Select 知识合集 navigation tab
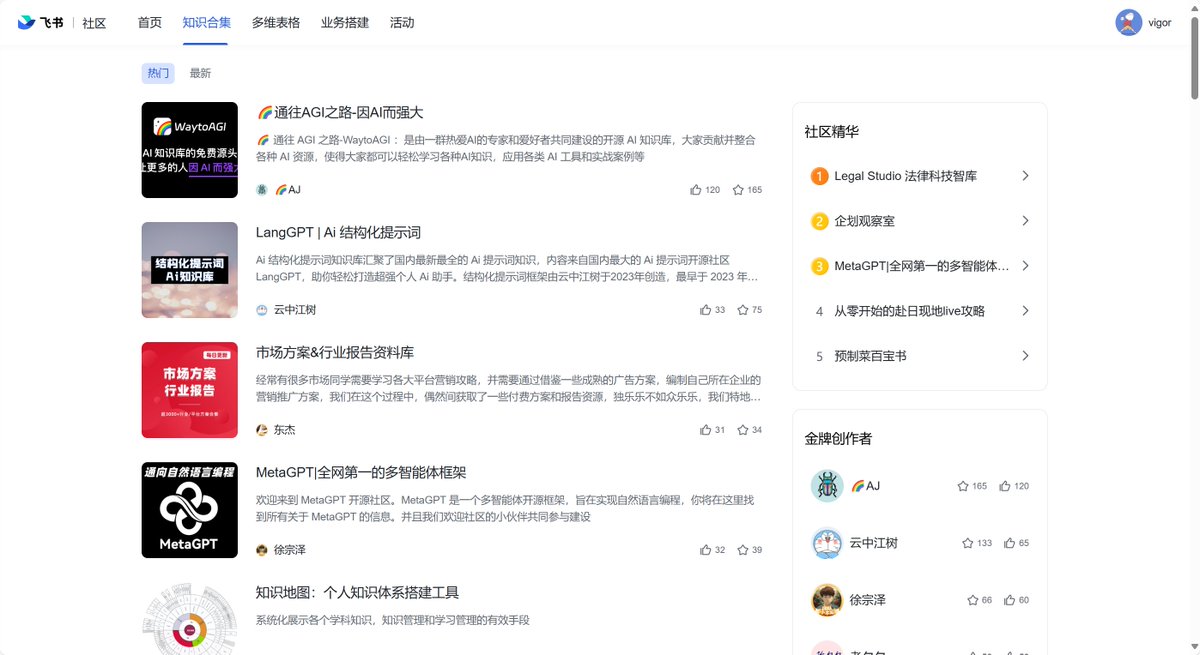Screen dimensions: 1200x655 click(207, 22)
